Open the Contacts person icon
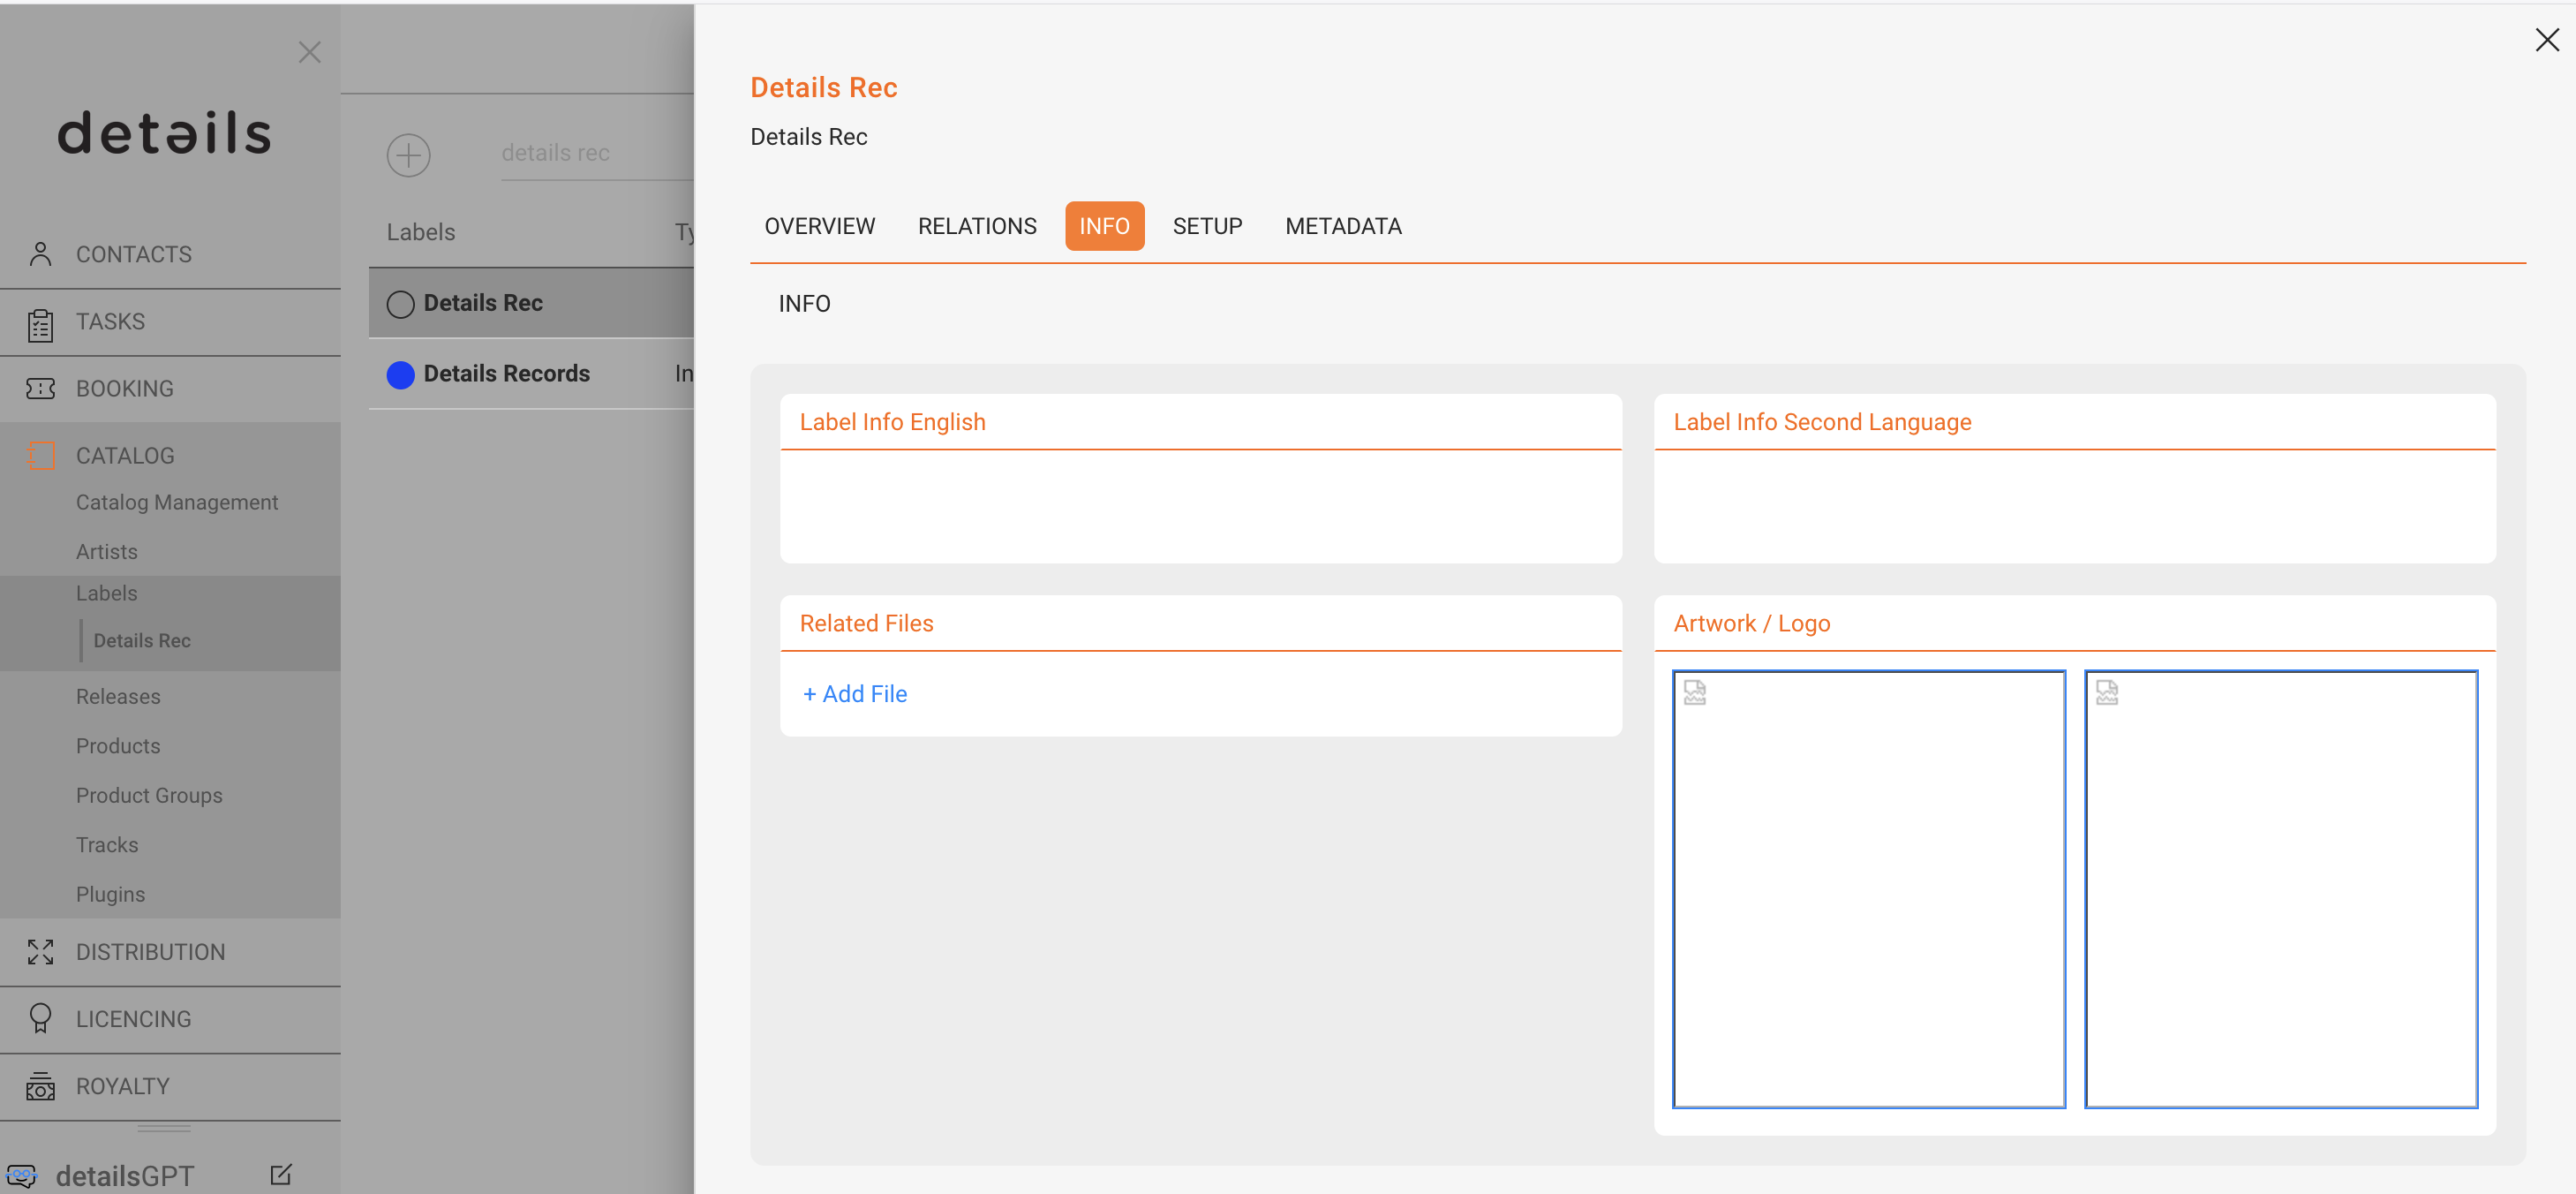The image size is (2576, 1194). point(40,254)
